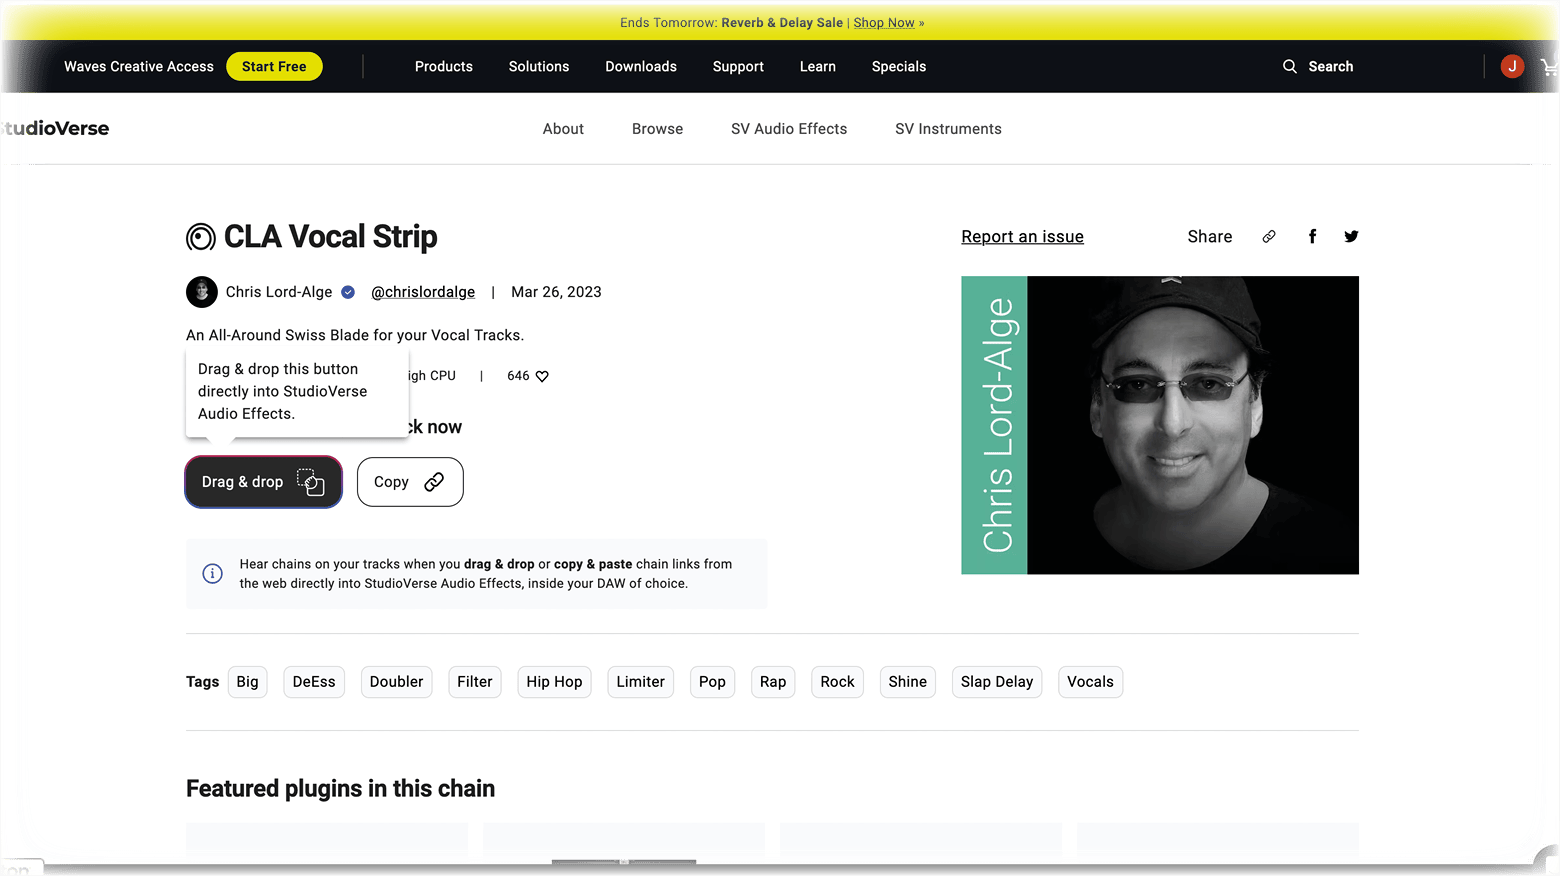Go to the About tab
1560x876 pixels.
pyautogui.click(x=563, y=129)
